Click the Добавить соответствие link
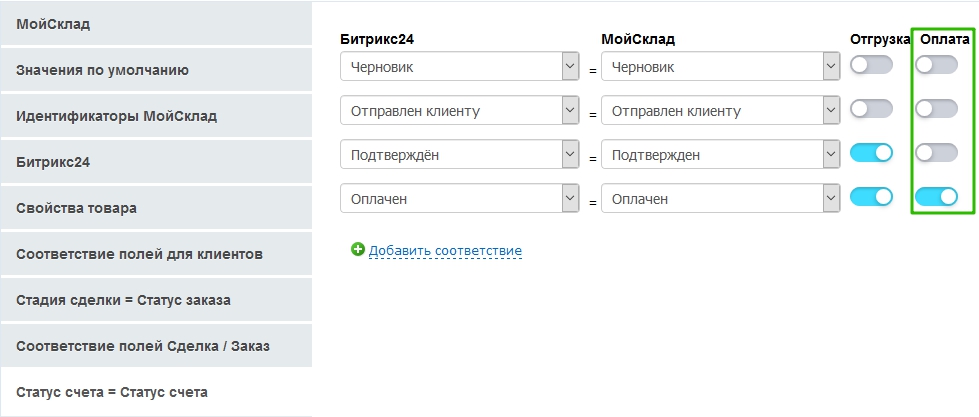The width and height of the screenshot is (979, 417). (445, 250)
